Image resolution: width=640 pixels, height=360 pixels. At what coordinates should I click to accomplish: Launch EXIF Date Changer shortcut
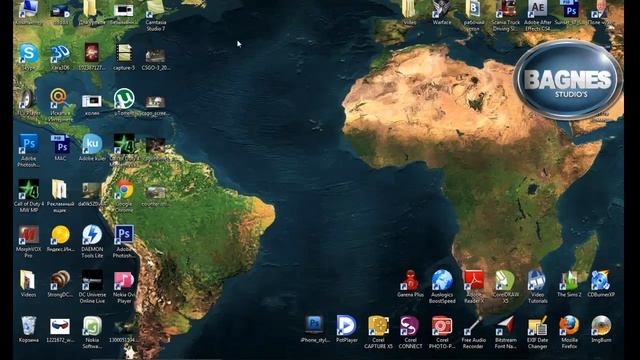coord(537,325)
